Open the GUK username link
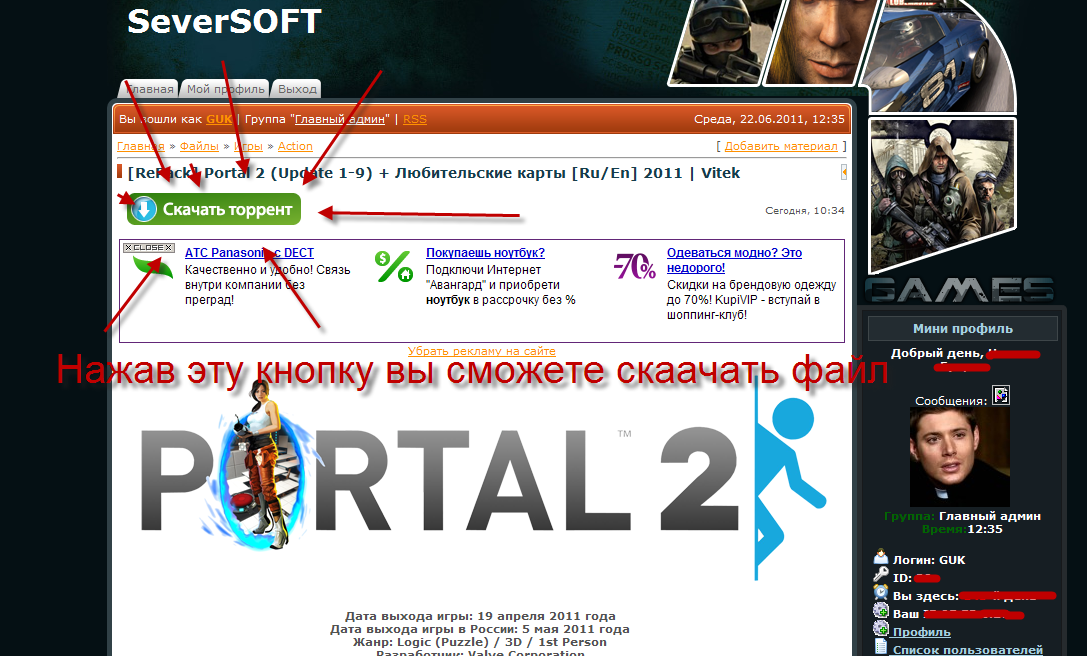Viewport: 1087px width, 656px height. (x=219, y=119)
